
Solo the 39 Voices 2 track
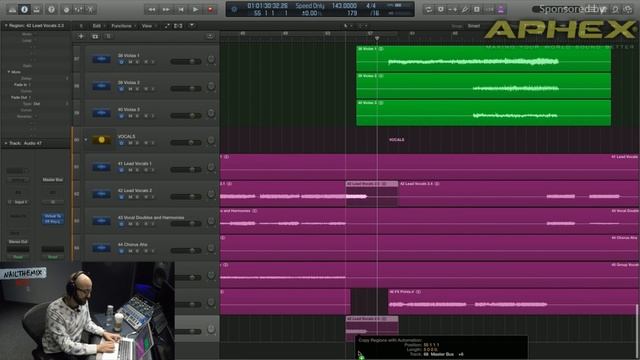tap(138, 89)
